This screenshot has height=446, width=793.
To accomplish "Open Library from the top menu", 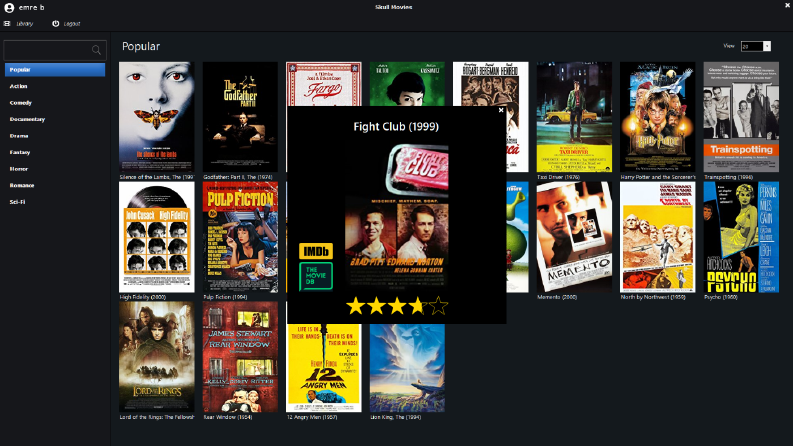I will (19, 24).
